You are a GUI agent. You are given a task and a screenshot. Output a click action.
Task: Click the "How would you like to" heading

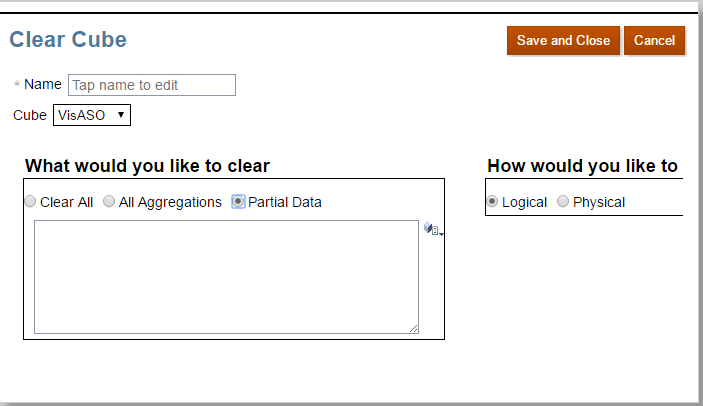[x=582, y=166]
